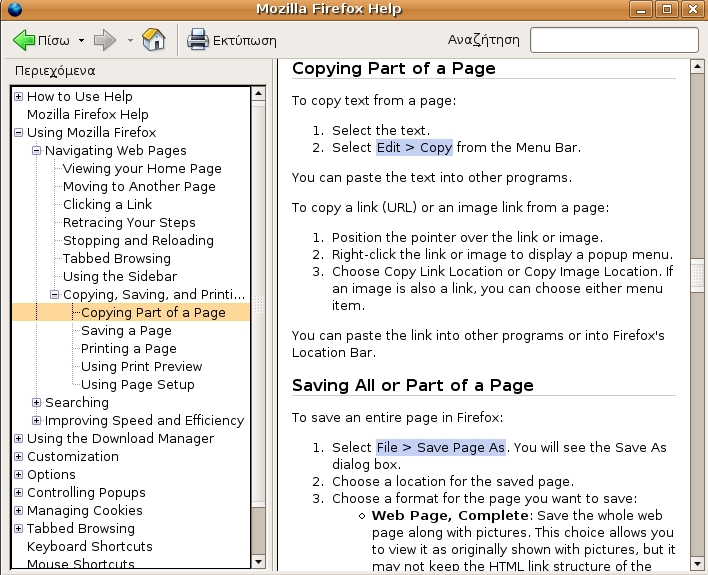Click the Saving All or Part heading
The width and height of the screenshot is (708, 575).
point(413,385)
